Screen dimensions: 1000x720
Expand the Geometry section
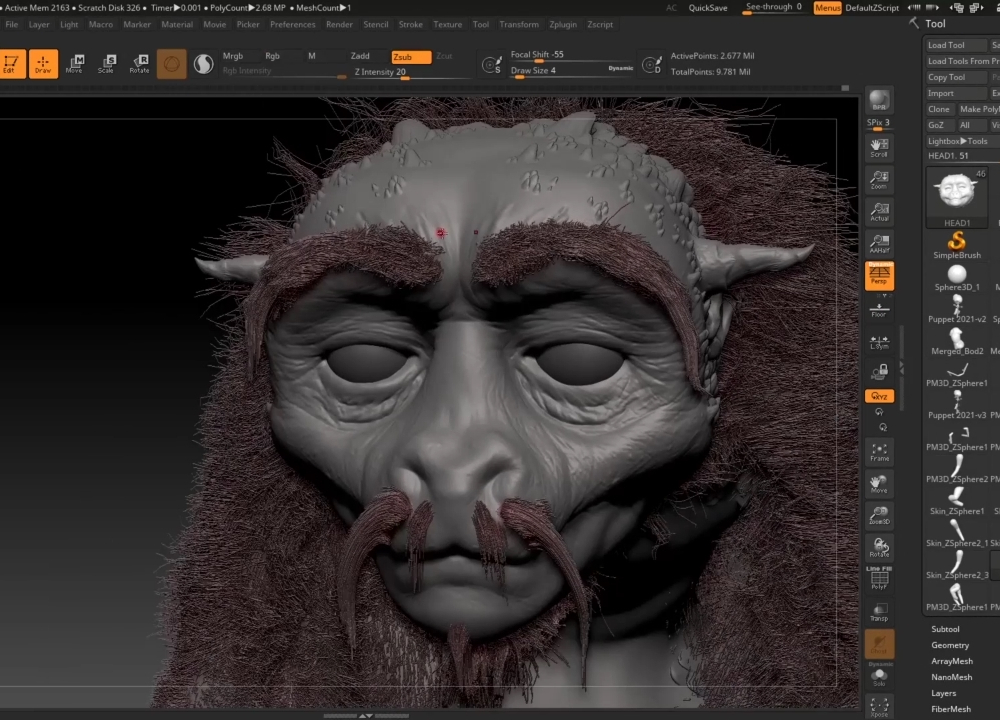[950, 645]
